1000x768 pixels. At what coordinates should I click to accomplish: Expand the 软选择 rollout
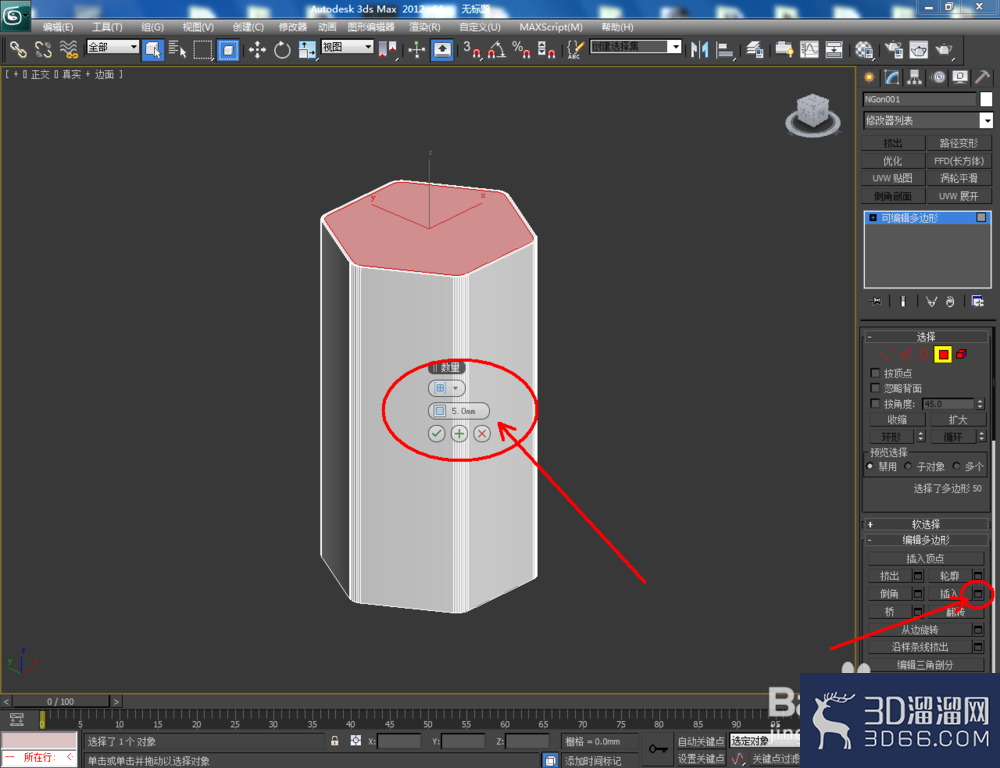coord(926,524)
